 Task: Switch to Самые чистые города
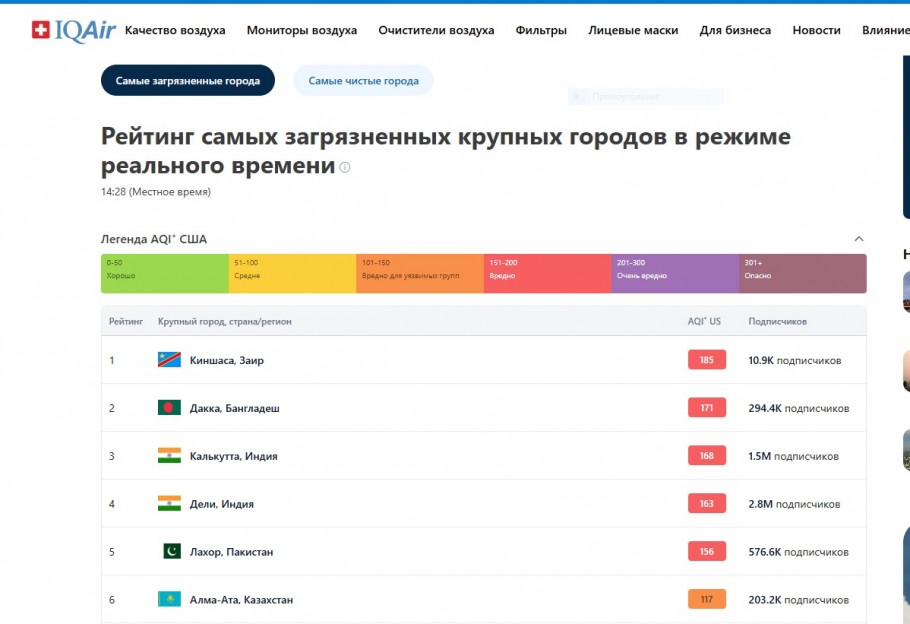click(363, 81)
